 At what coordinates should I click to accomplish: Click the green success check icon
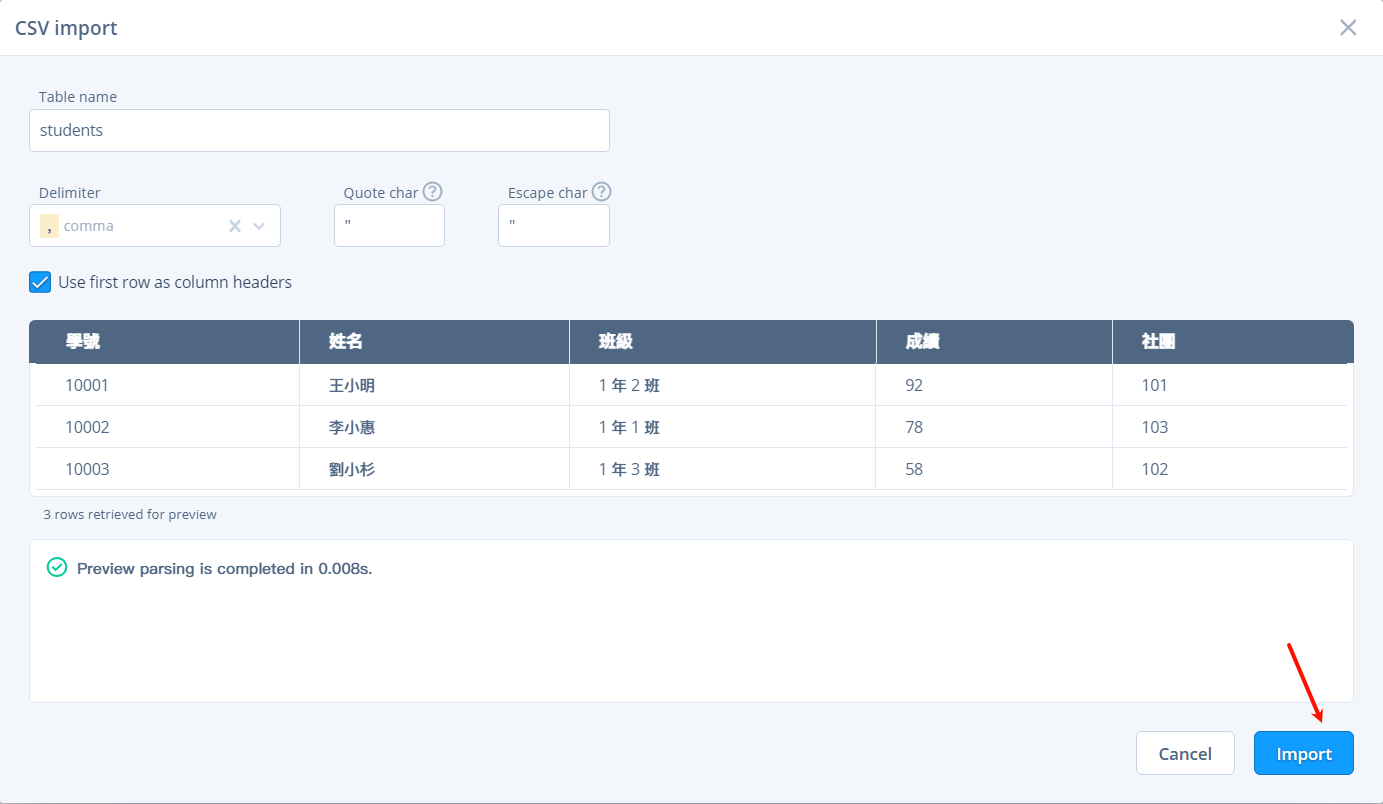coord(58,568)
